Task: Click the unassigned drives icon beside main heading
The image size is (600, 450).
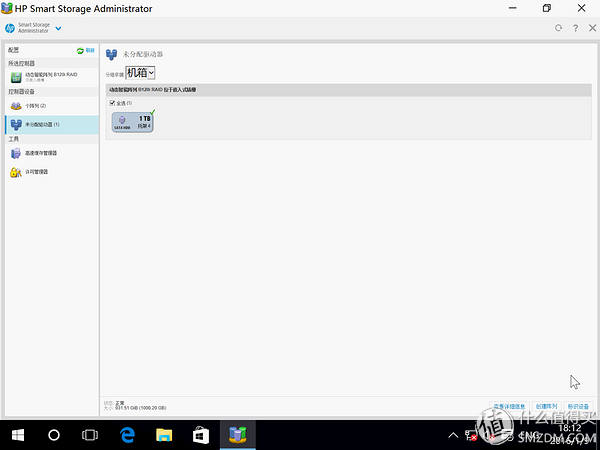Action: click(x=111, y=54)
